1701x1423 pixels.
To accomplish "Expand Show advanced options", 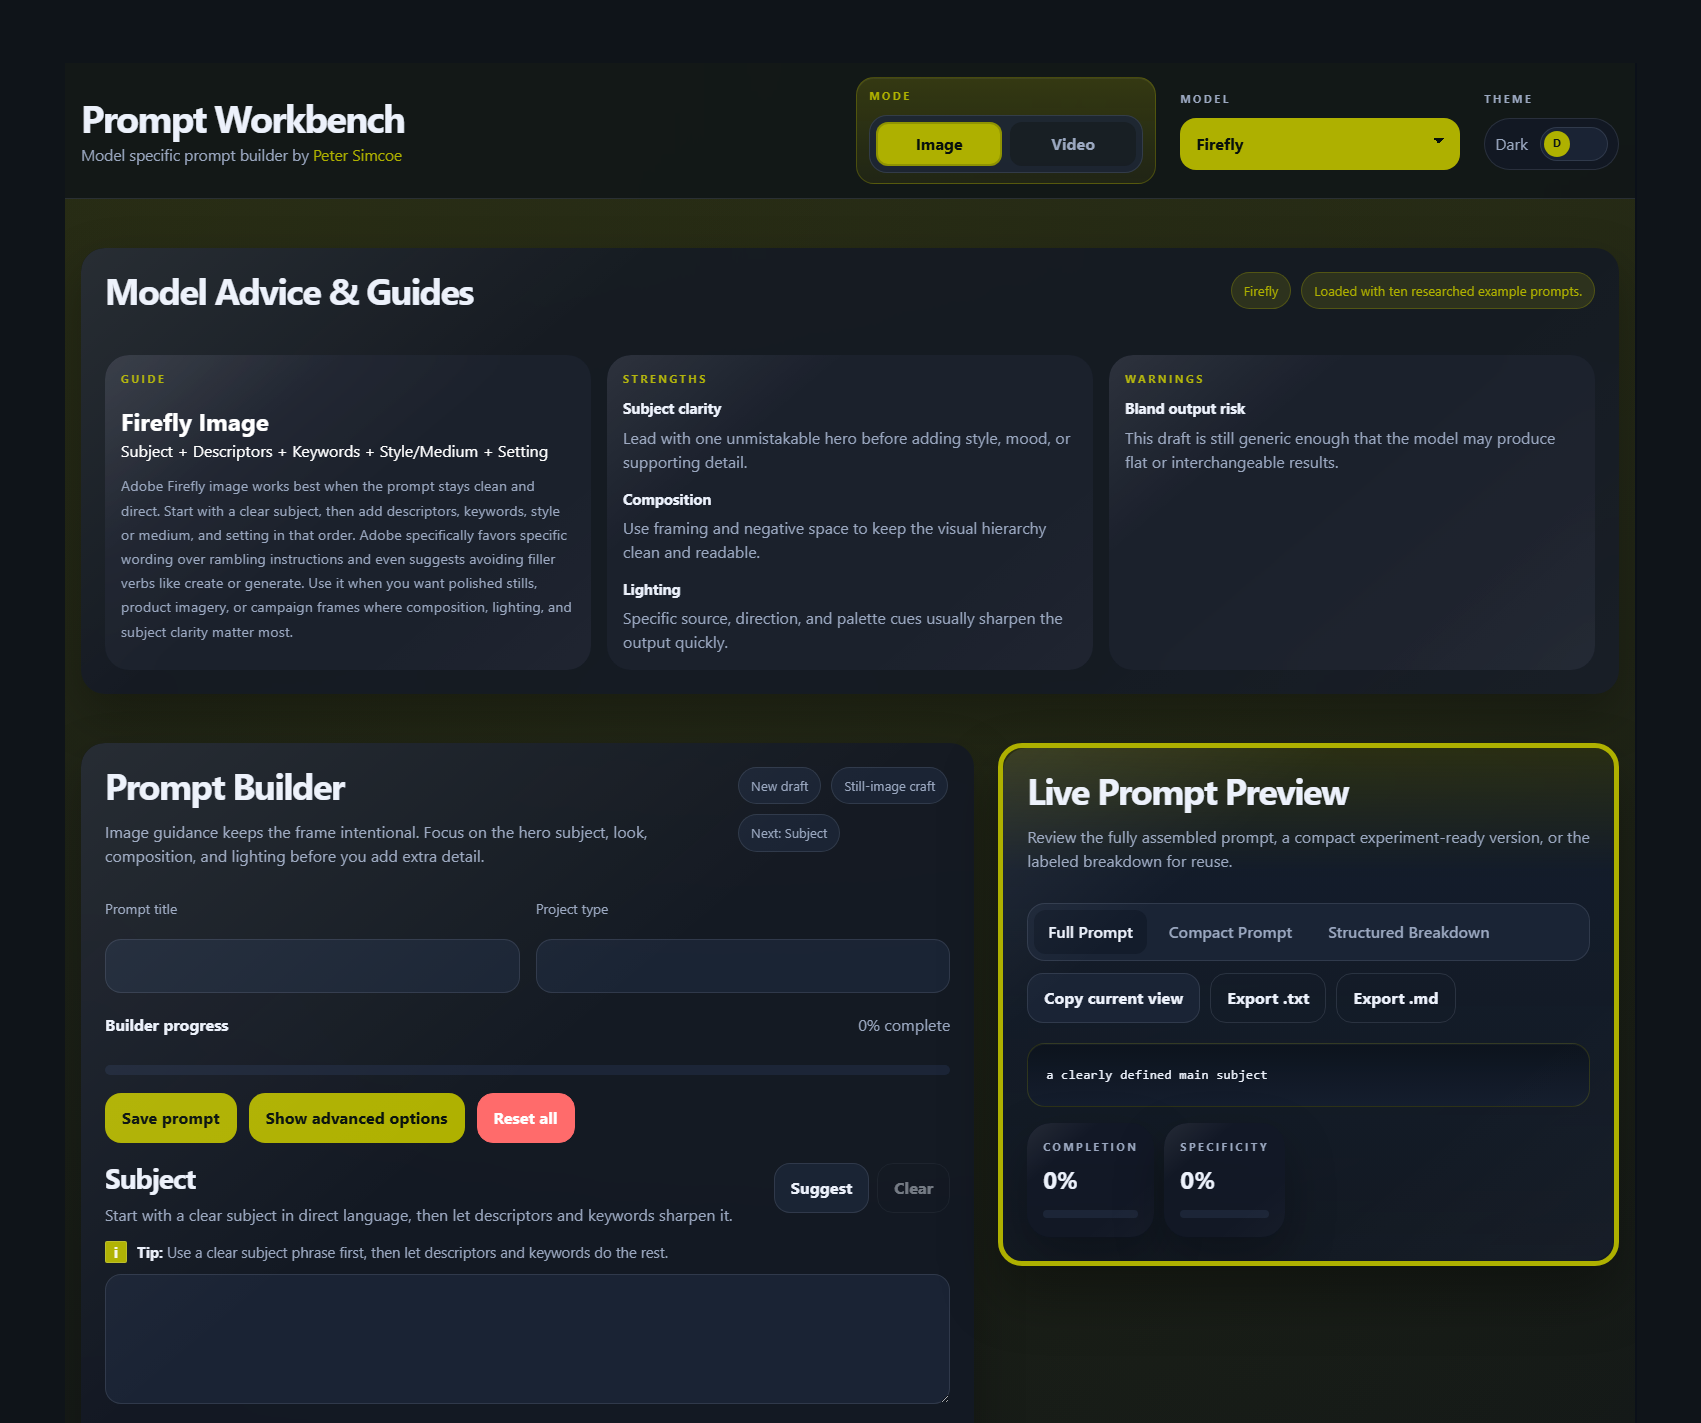I will point(356,1118).
